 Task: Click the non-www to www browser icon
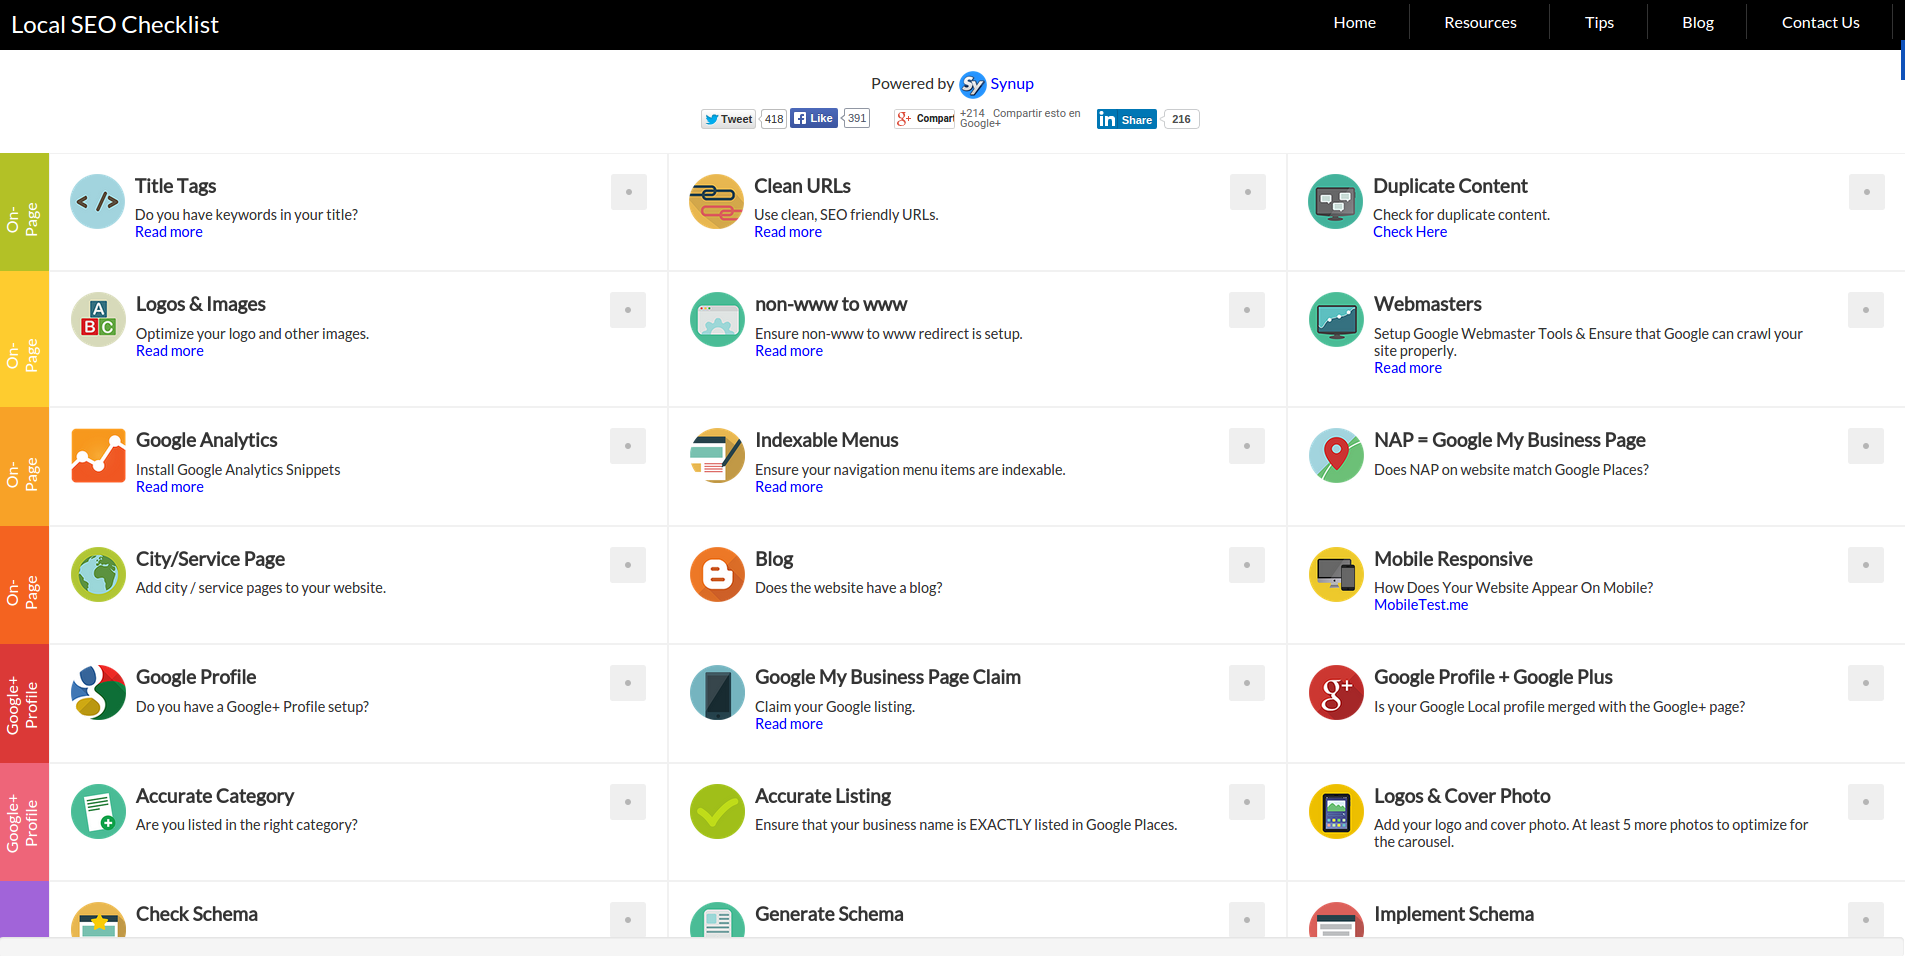717,320
